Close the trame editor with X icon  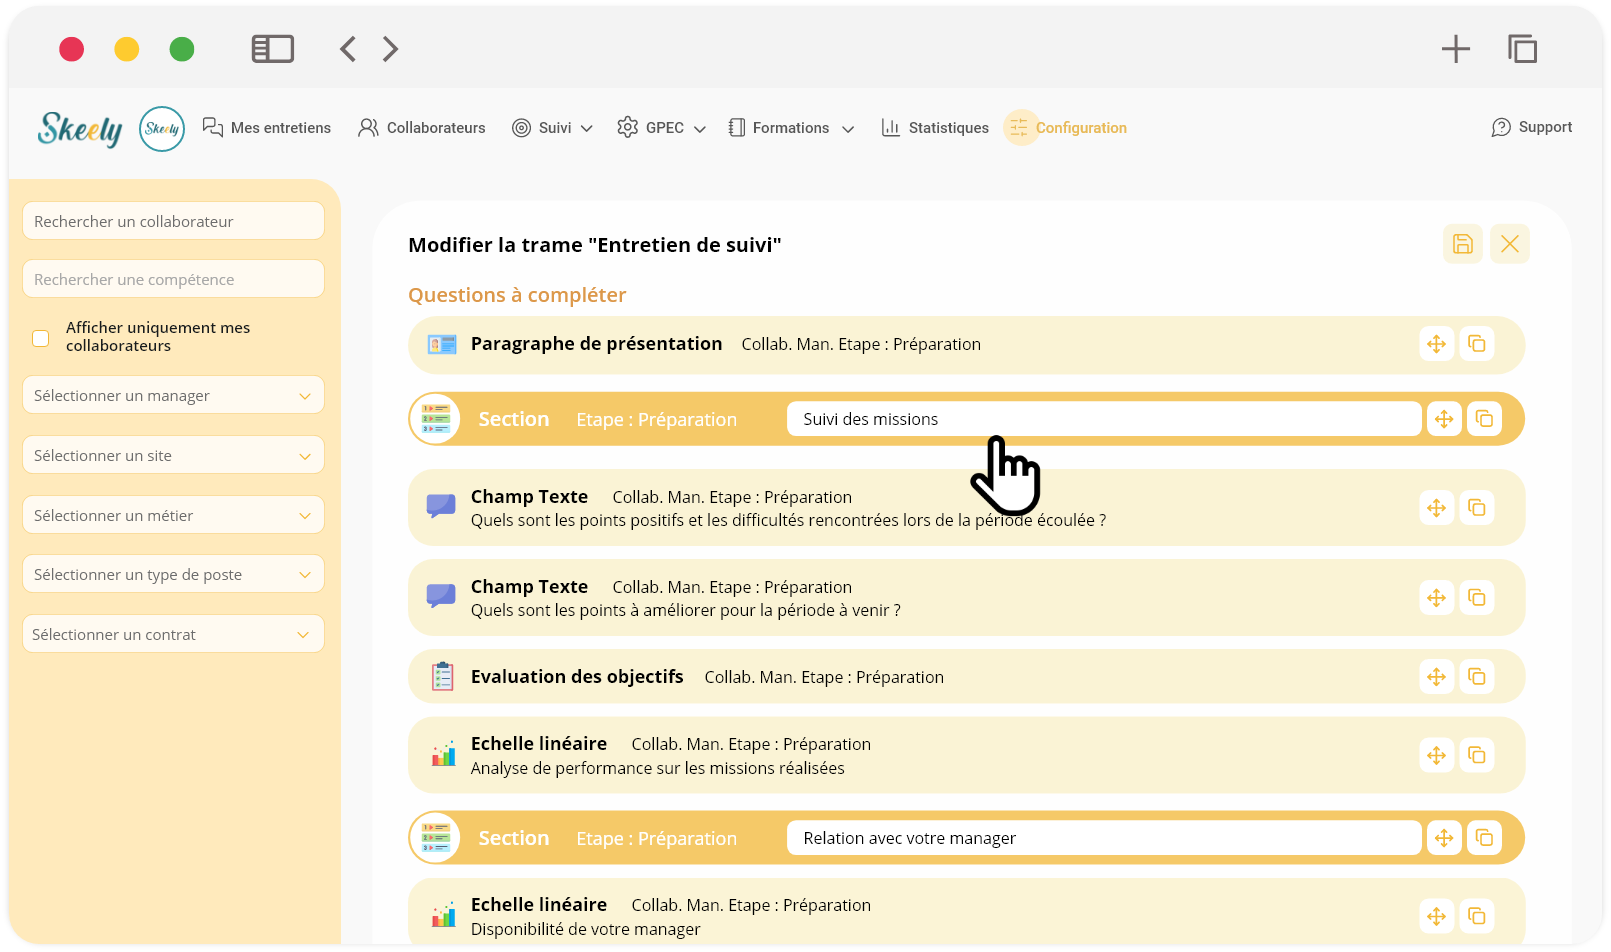coord(1509,244)
